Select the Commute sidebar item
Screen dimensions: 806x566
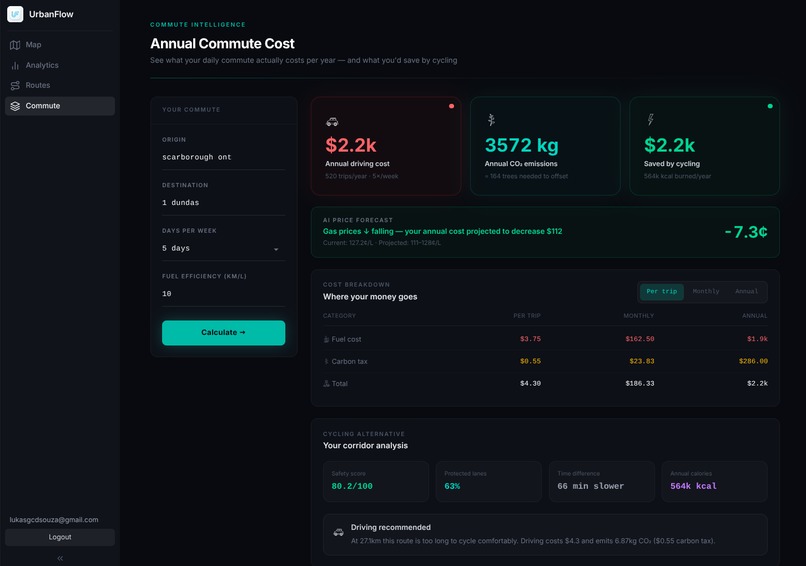[60, 106]
